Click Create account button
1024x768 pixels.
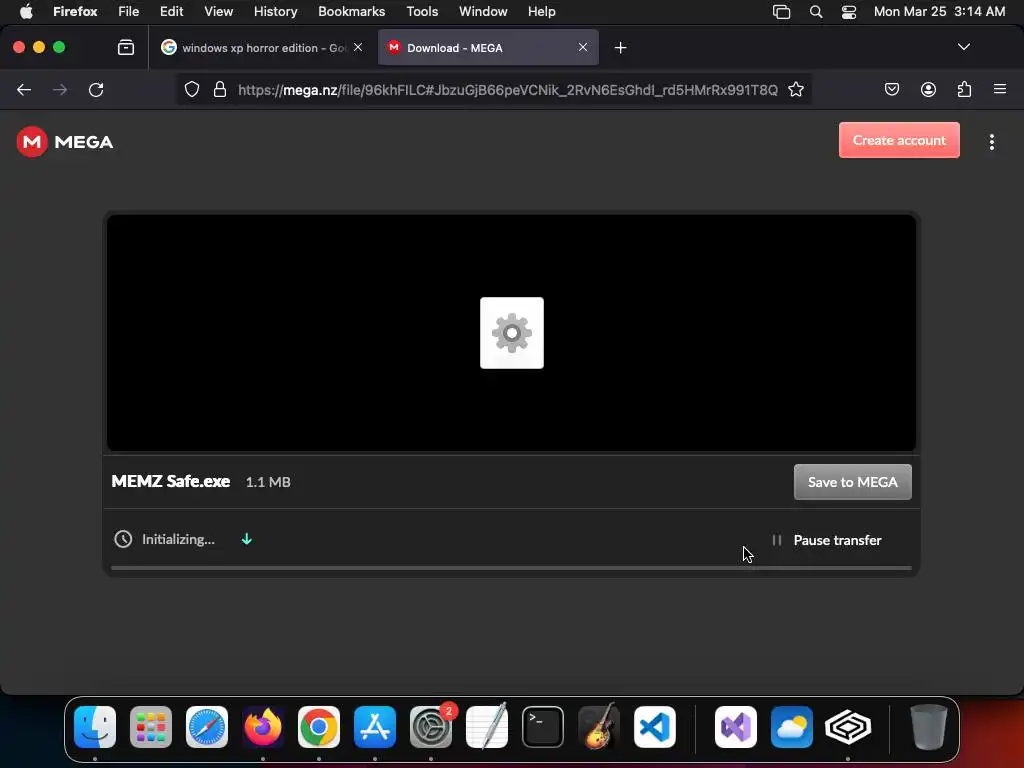pyautogui.click(x=899, y=140)
